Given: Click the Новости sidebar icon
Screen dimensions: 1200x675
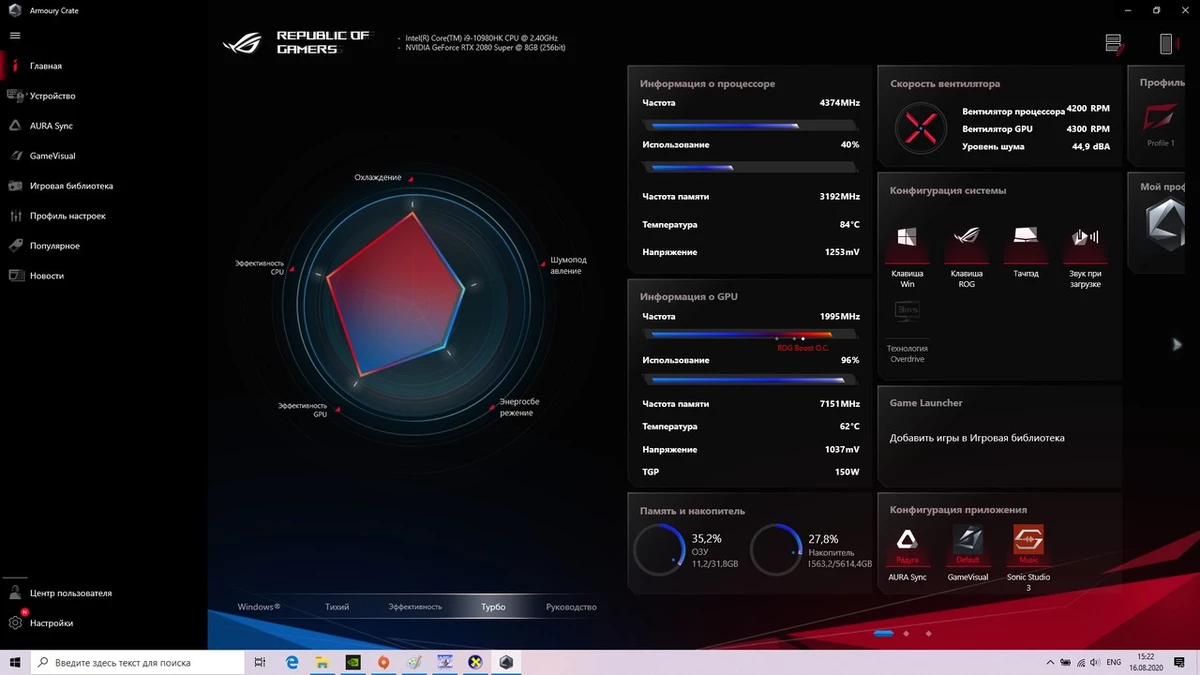Looking at the screenshot, I should pyautogui.click(x=15, y=276).
